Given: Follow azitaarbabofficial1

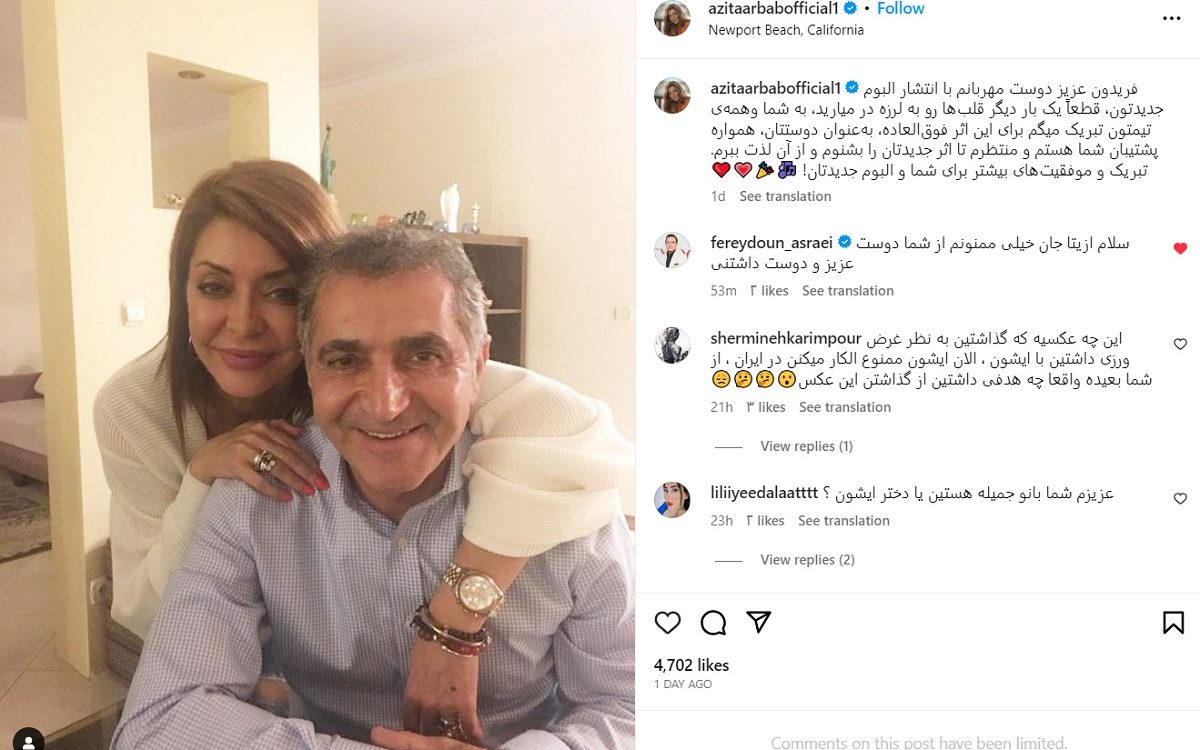Looking at the screenshot, I should 901,9.
